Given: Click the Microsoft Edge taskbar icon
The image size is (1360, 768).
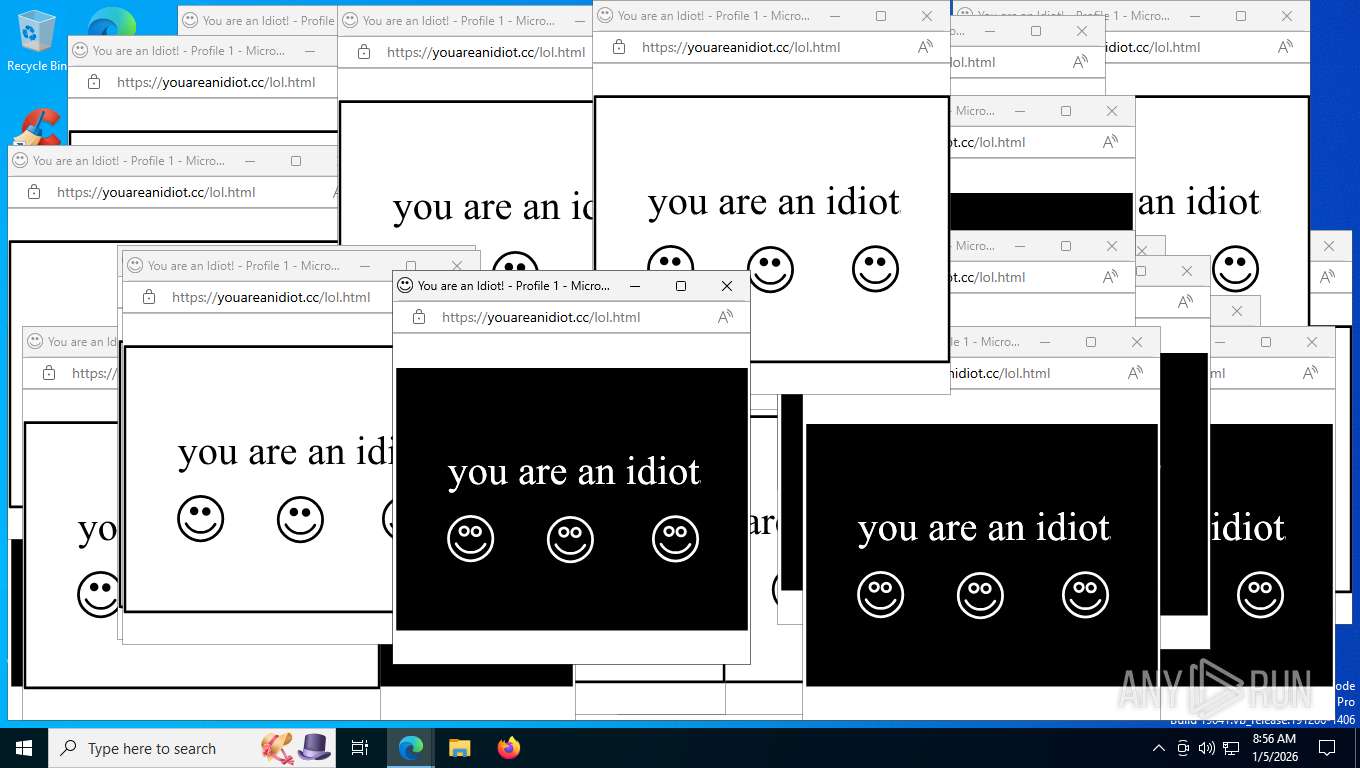Looking at the screenshot, I should pos(411,748).
